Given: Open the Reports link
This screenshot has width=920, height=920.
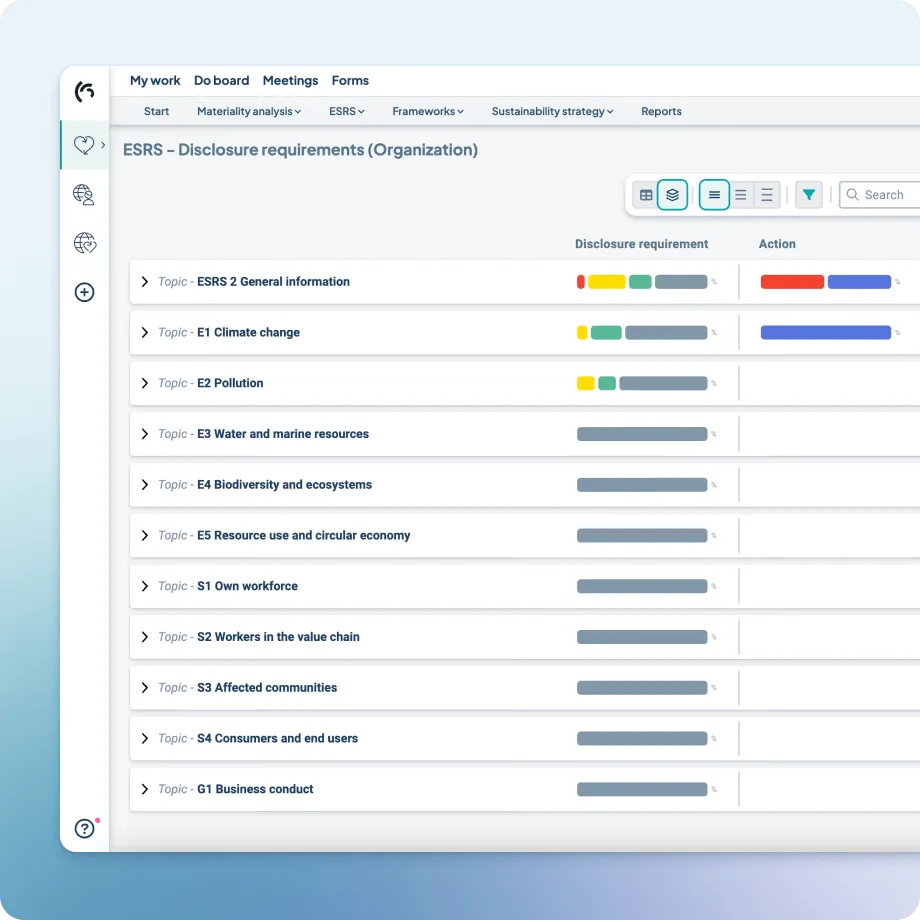Looking at the screenshot, I should 661,112.
